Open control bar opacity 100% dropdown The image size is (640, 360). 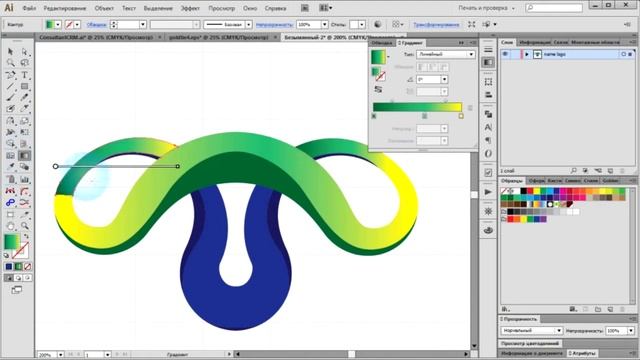[324, 24]
